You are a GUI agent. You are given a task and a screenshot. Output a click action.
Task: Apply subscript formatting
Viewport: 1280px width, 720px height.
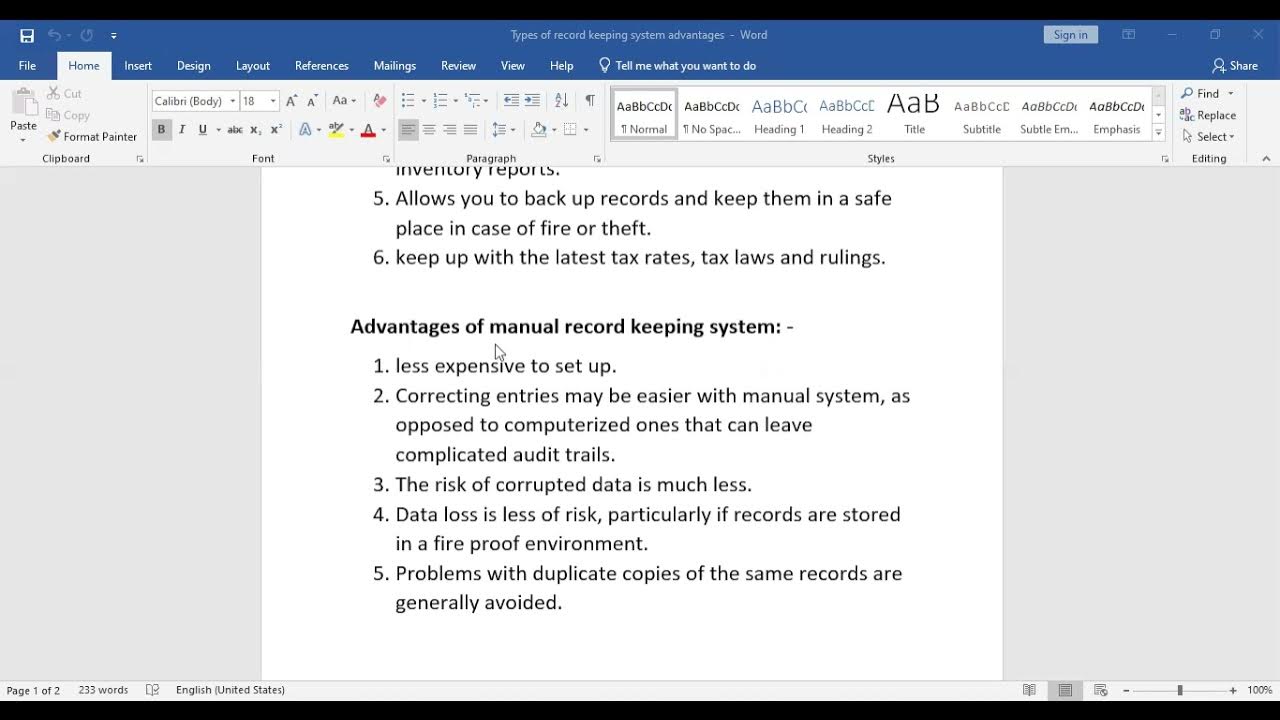[x=255, y=130]
